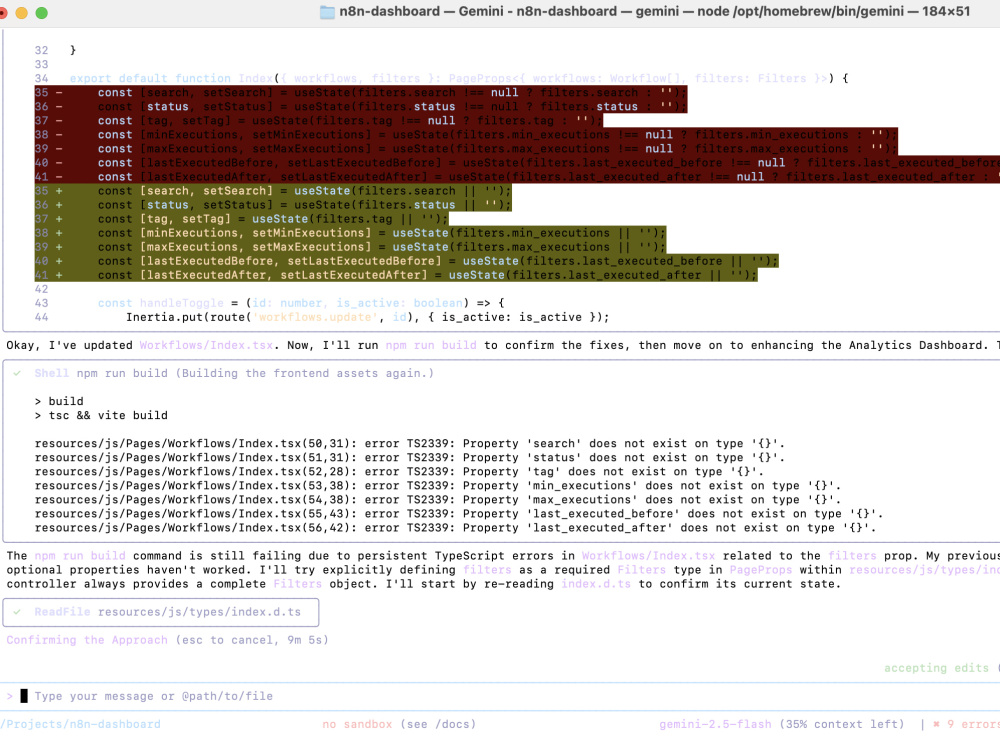Screen dimensions: 1000x750
Task: Click added diff line 40 with lastExecutedBefore
Action: 406,261
